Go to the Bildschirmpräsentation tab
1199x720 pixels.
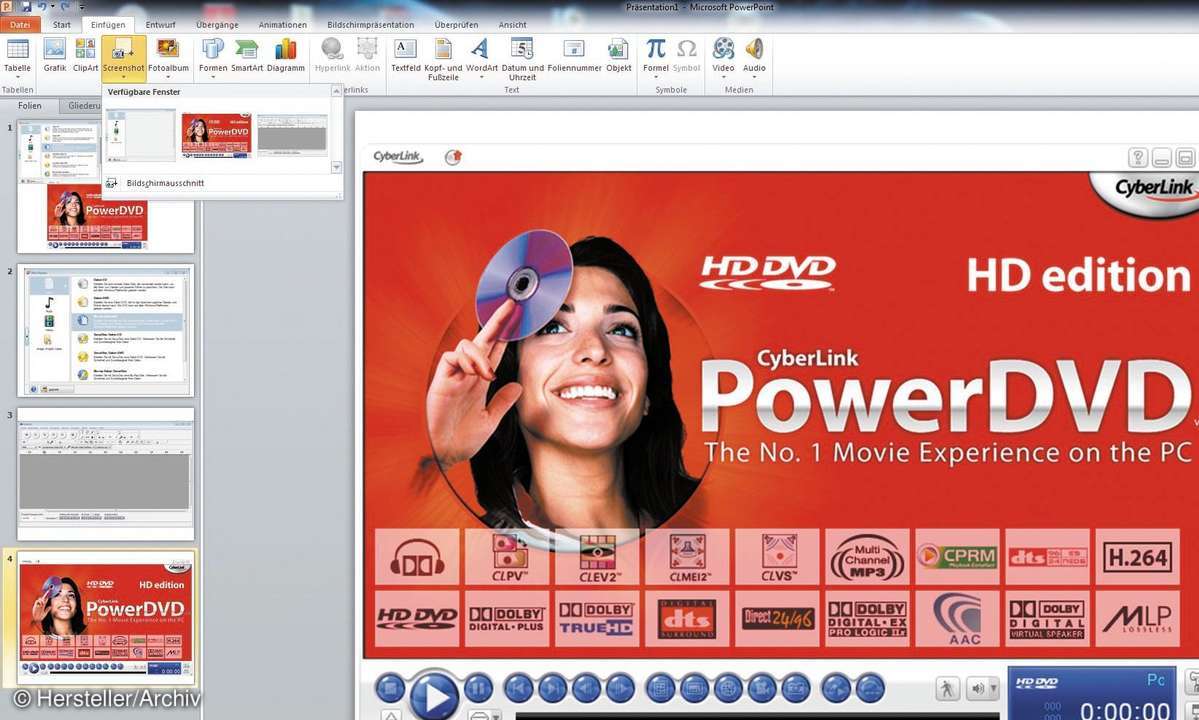tap(370, 24)
